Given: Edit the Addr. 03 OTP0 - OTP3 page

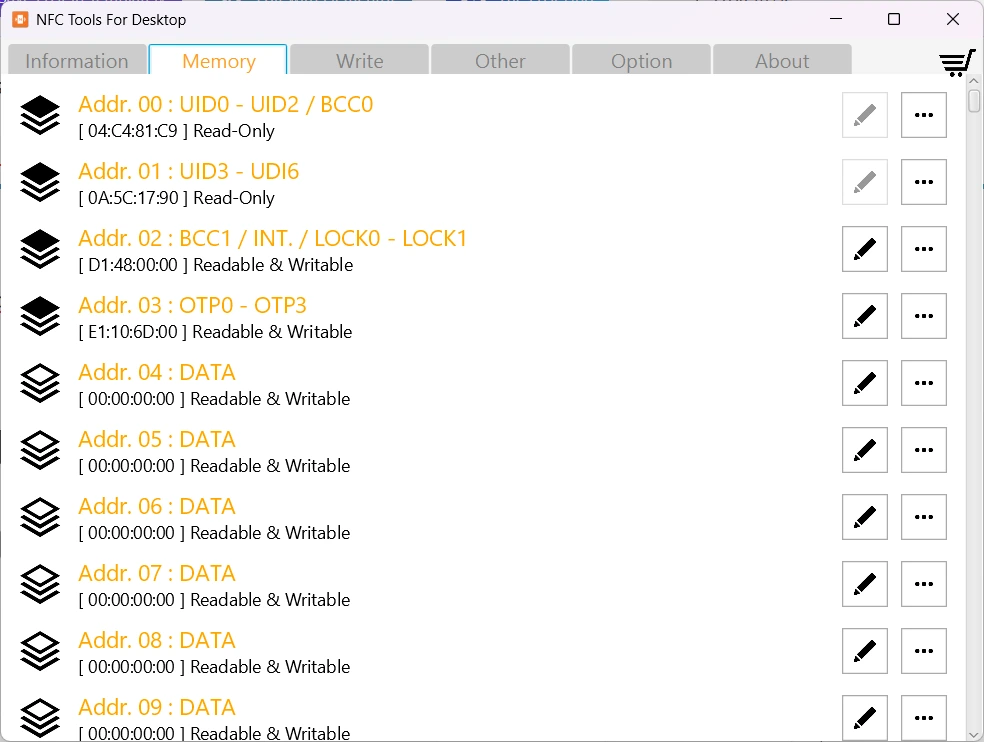Looking at the screenshot, I should pos(865,316).
